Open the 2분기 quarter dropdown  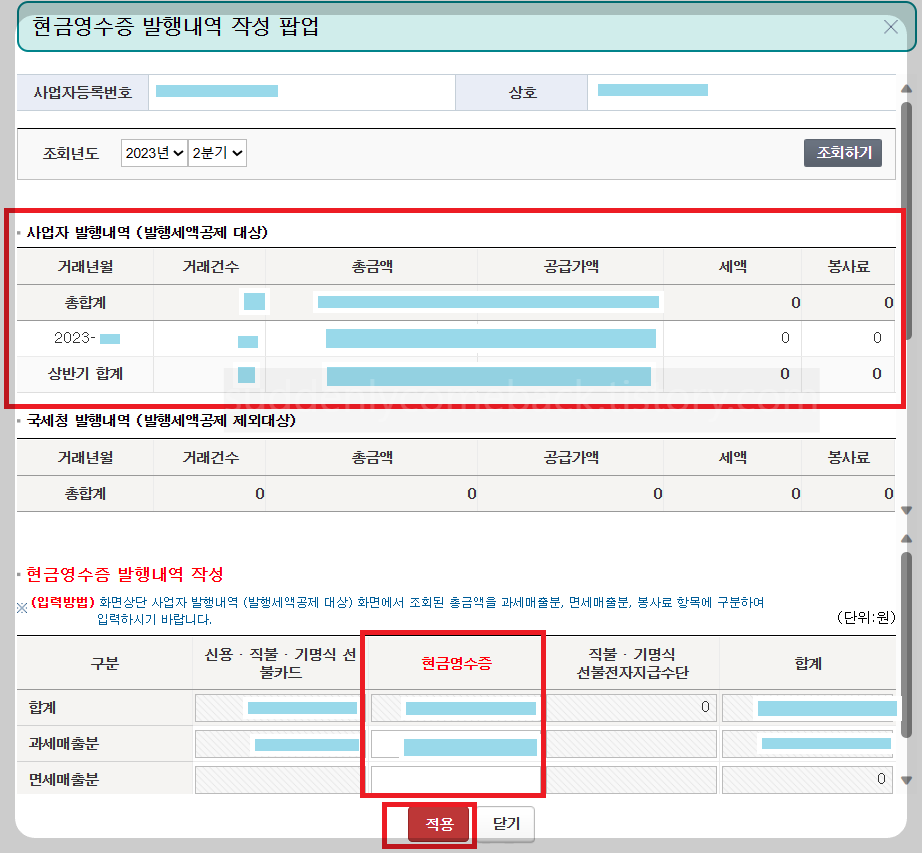point(217,153)
